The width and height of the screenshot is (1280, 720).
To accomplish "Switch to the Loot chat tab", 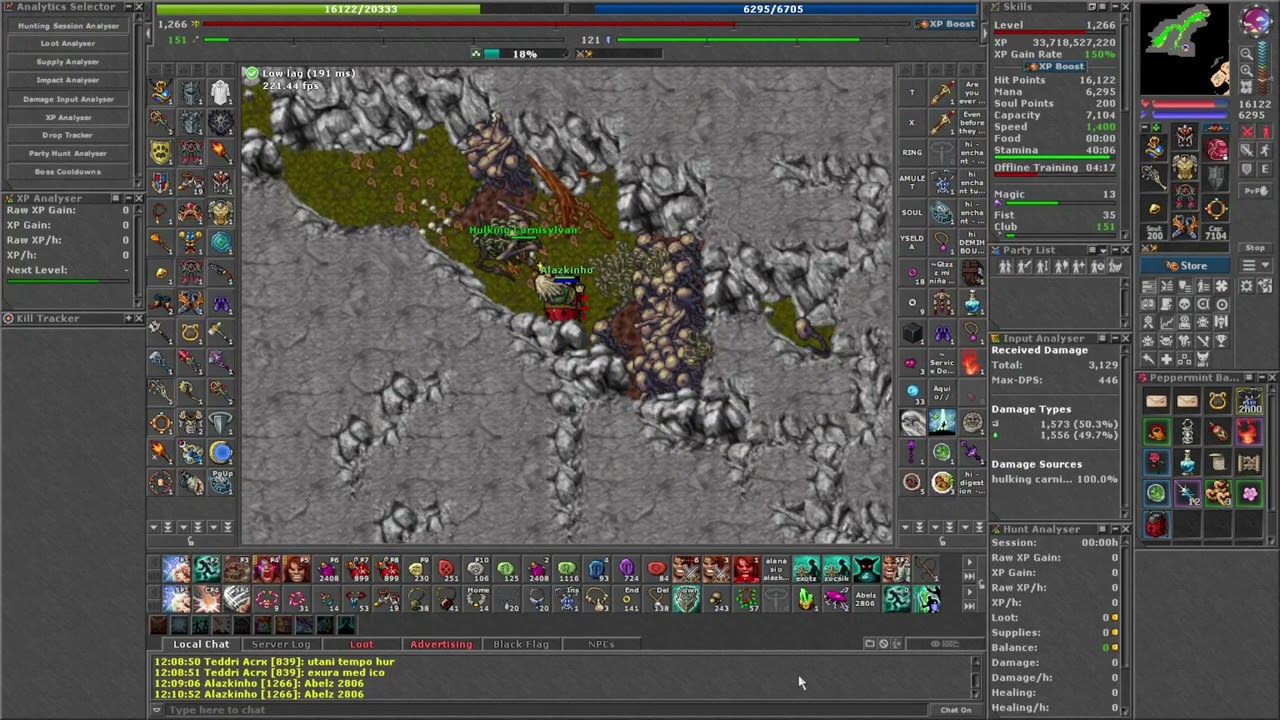I will click(361, 645).
